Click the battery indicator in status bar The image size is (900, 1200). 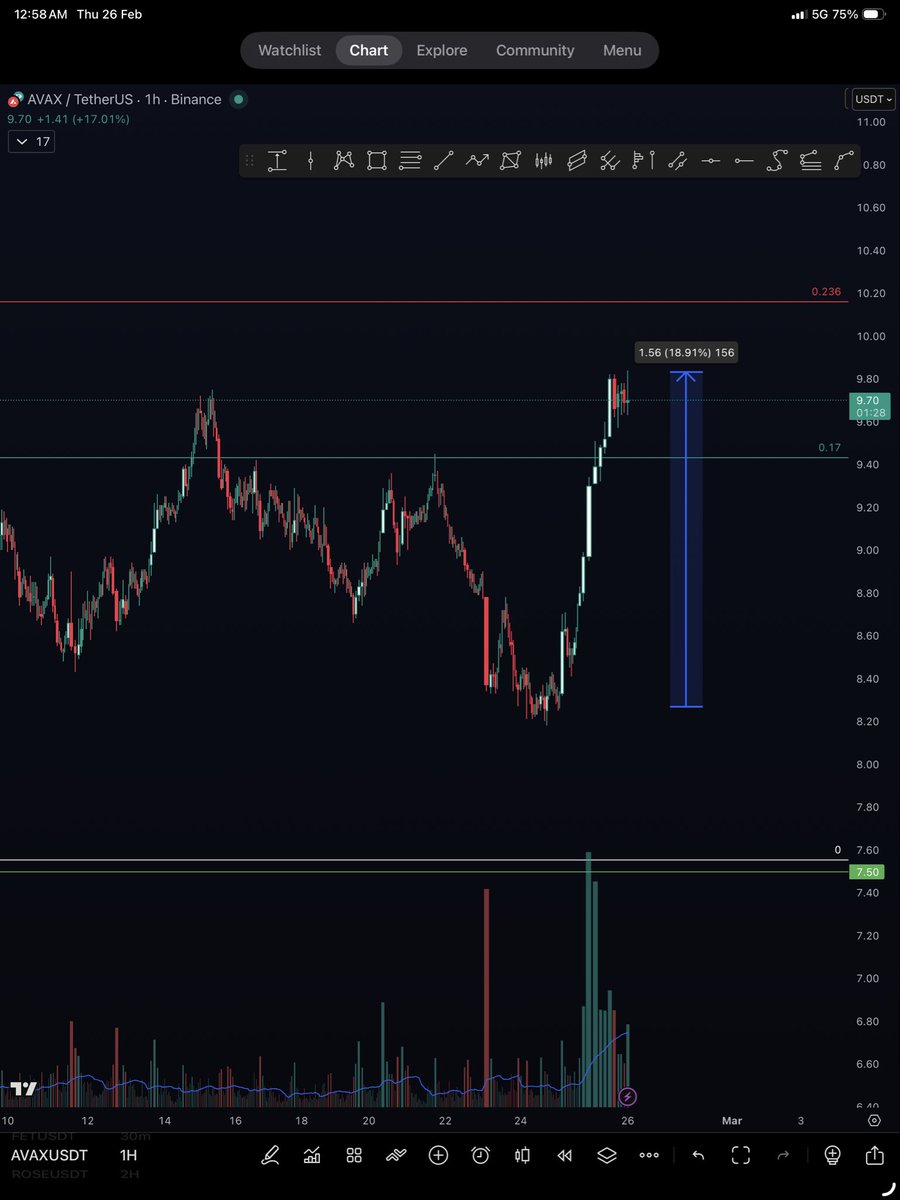tap(873, 15)
